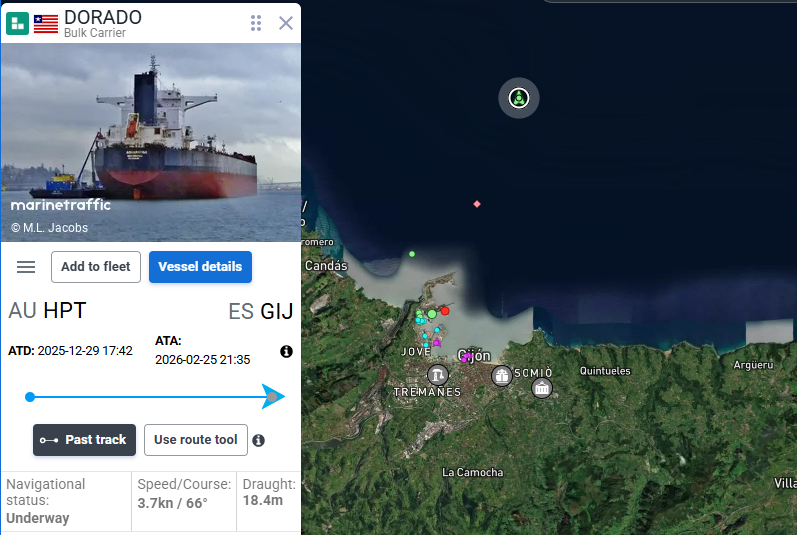Click the pink diamond marker on the map
The width and height of the screenshot is (797, 535).
coord(477,204)
